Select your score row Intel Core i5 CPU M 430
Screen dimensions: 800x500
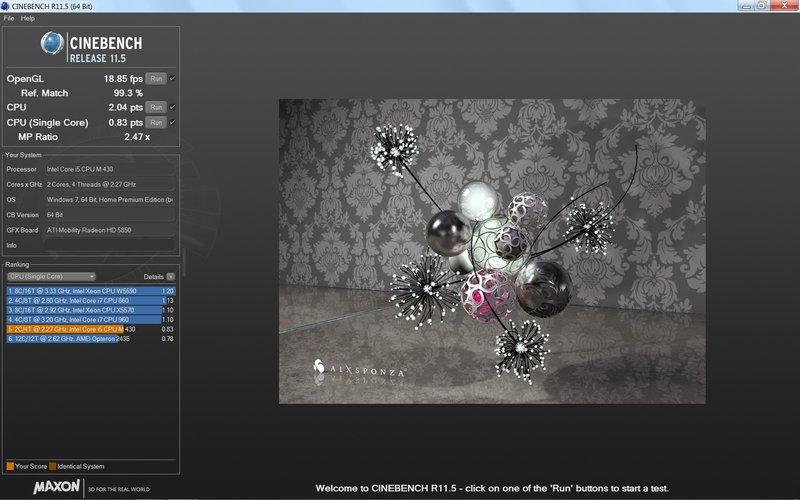91,329
